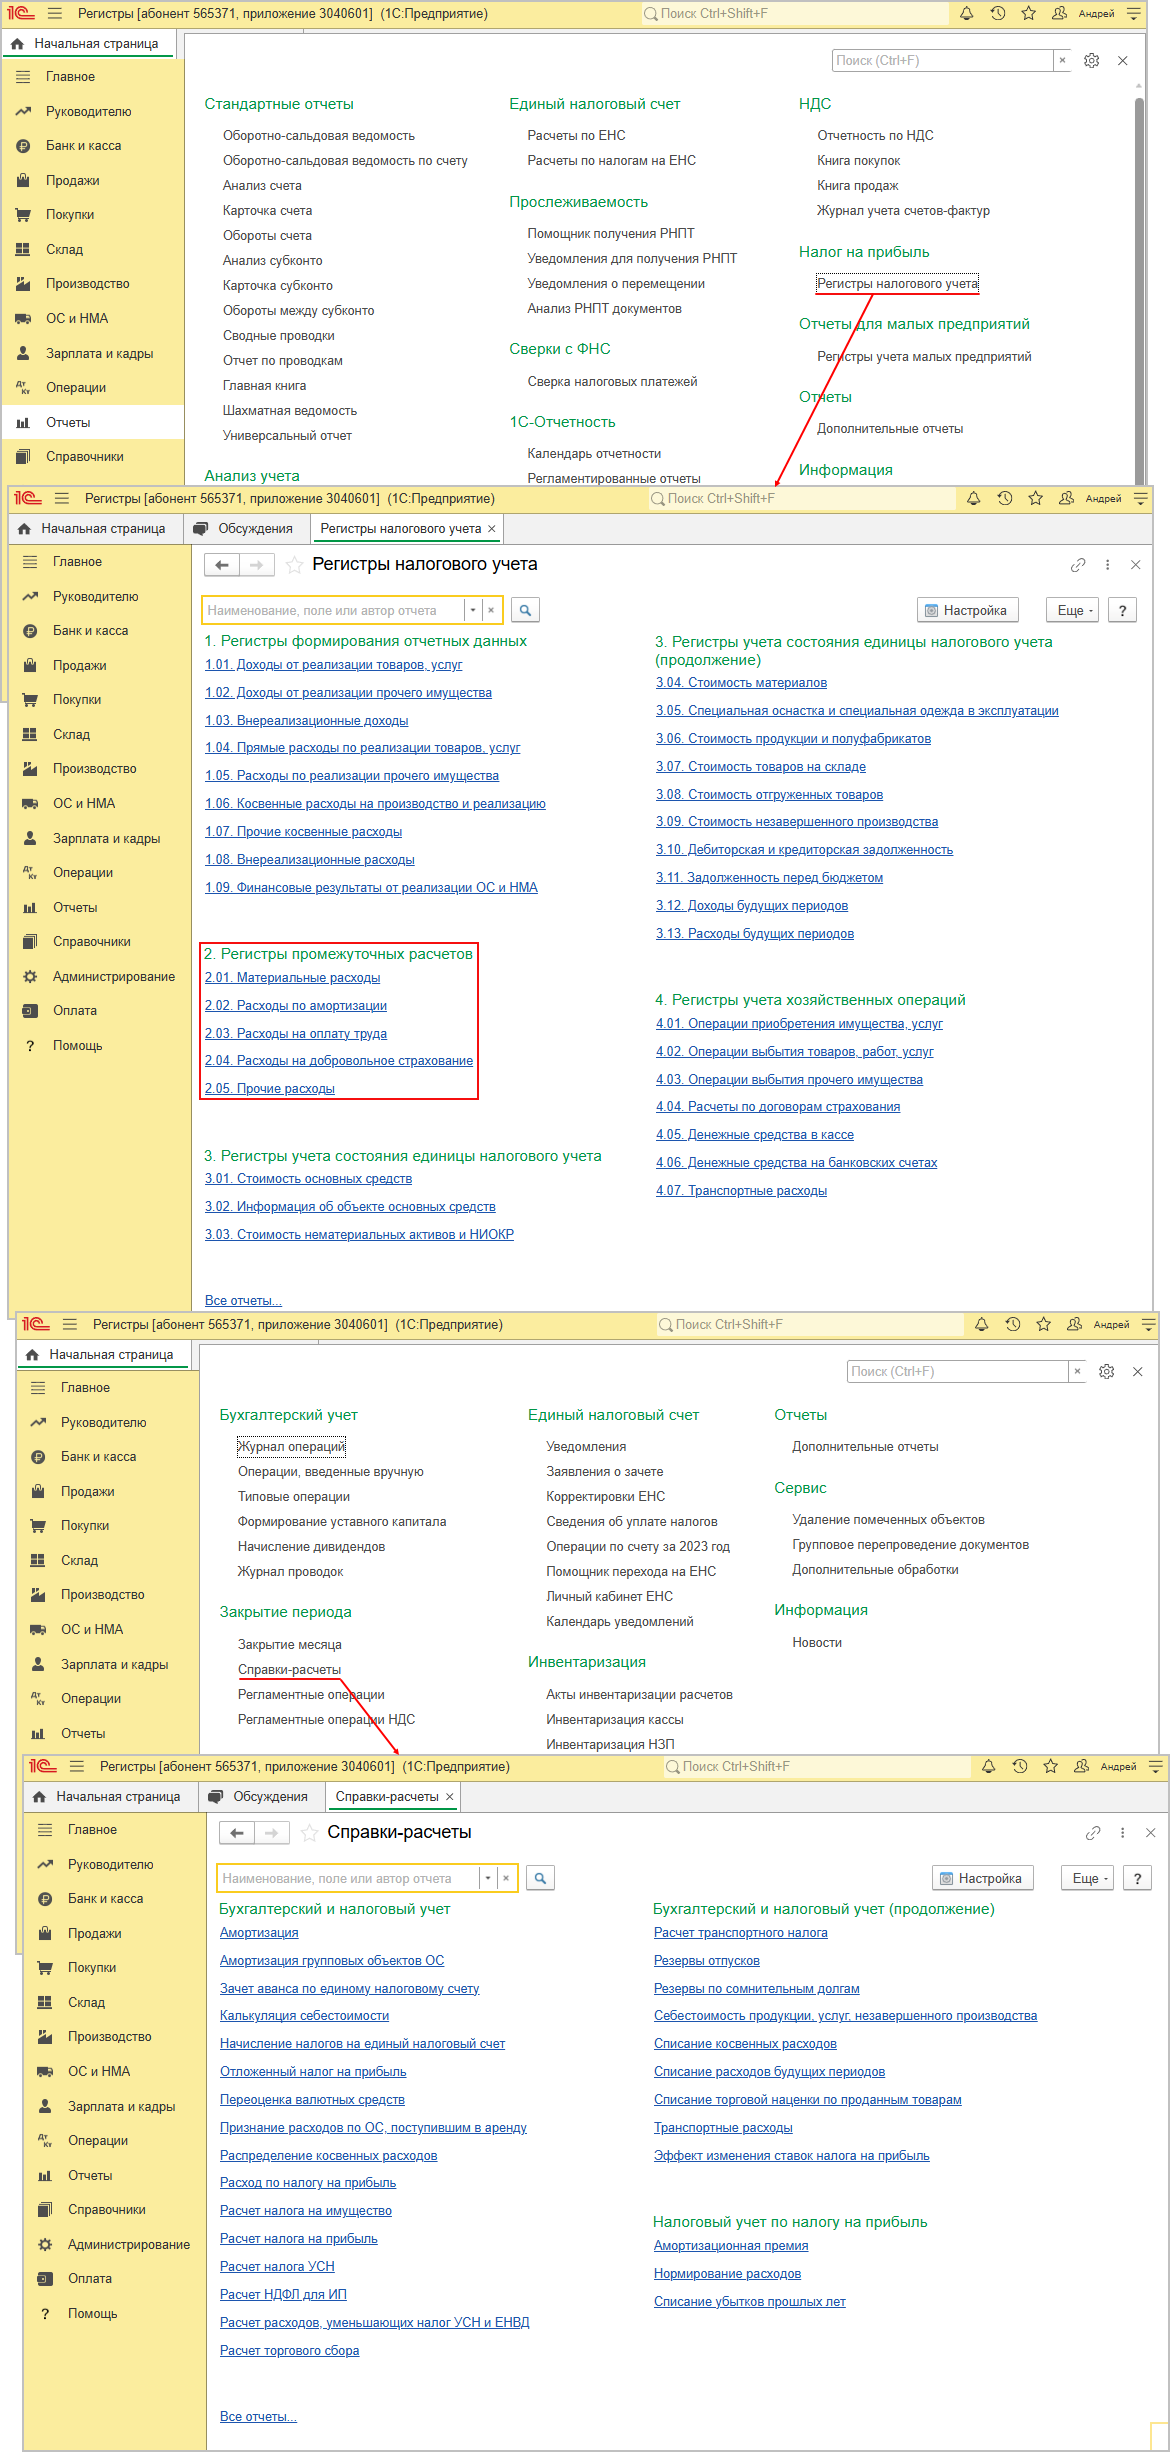Open 2.03 Расходы на оплату труда link
This screenshot has width=1170, height=2452.
point(295,1033)
